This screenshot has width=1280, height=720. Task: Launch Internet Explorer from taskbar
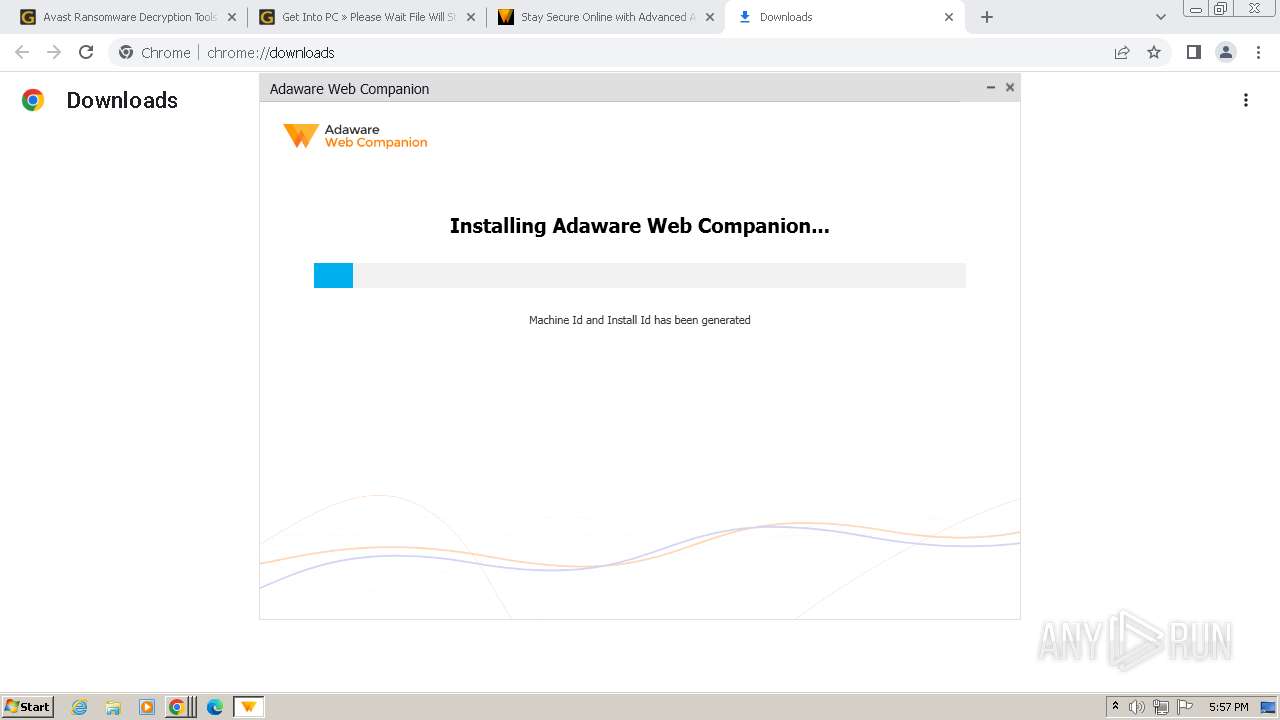pyautogui.click(x=80, y=707)
